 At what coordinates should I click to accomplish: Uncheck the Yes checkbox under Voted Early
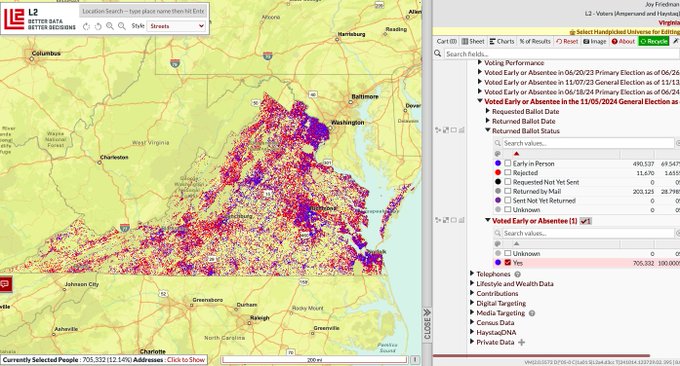click(507, 262)
